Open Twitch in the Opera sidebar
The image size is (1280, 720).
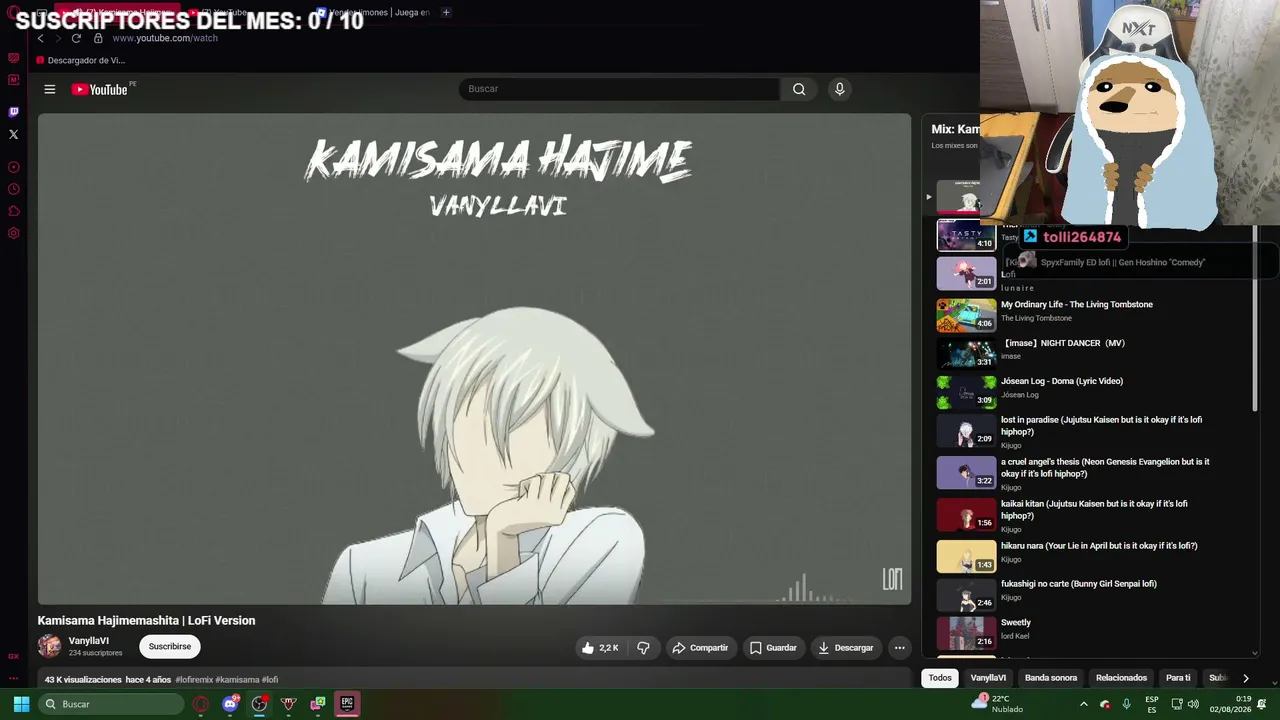pyautogui.click(x=13, y=112)
